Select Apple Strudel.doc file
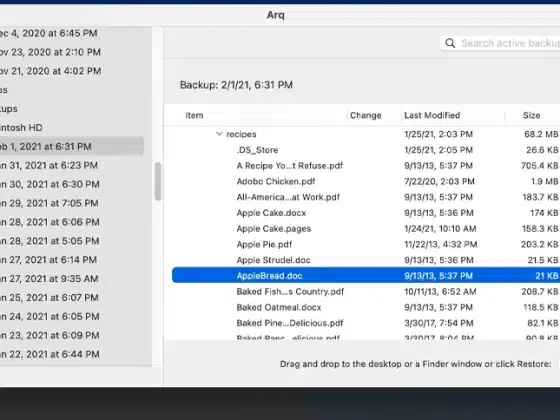Screen dimensions: 560x420 click(x=273, y=260)
